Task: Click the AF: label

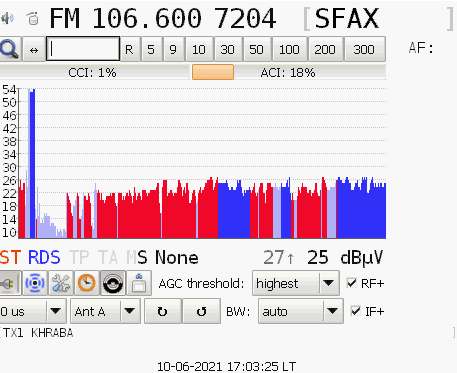Action: 421,48
